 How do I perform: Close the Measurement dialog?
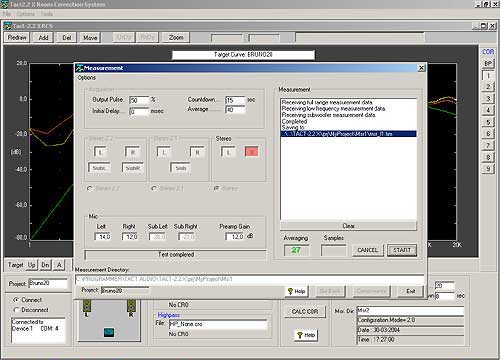tap(421, 68)
